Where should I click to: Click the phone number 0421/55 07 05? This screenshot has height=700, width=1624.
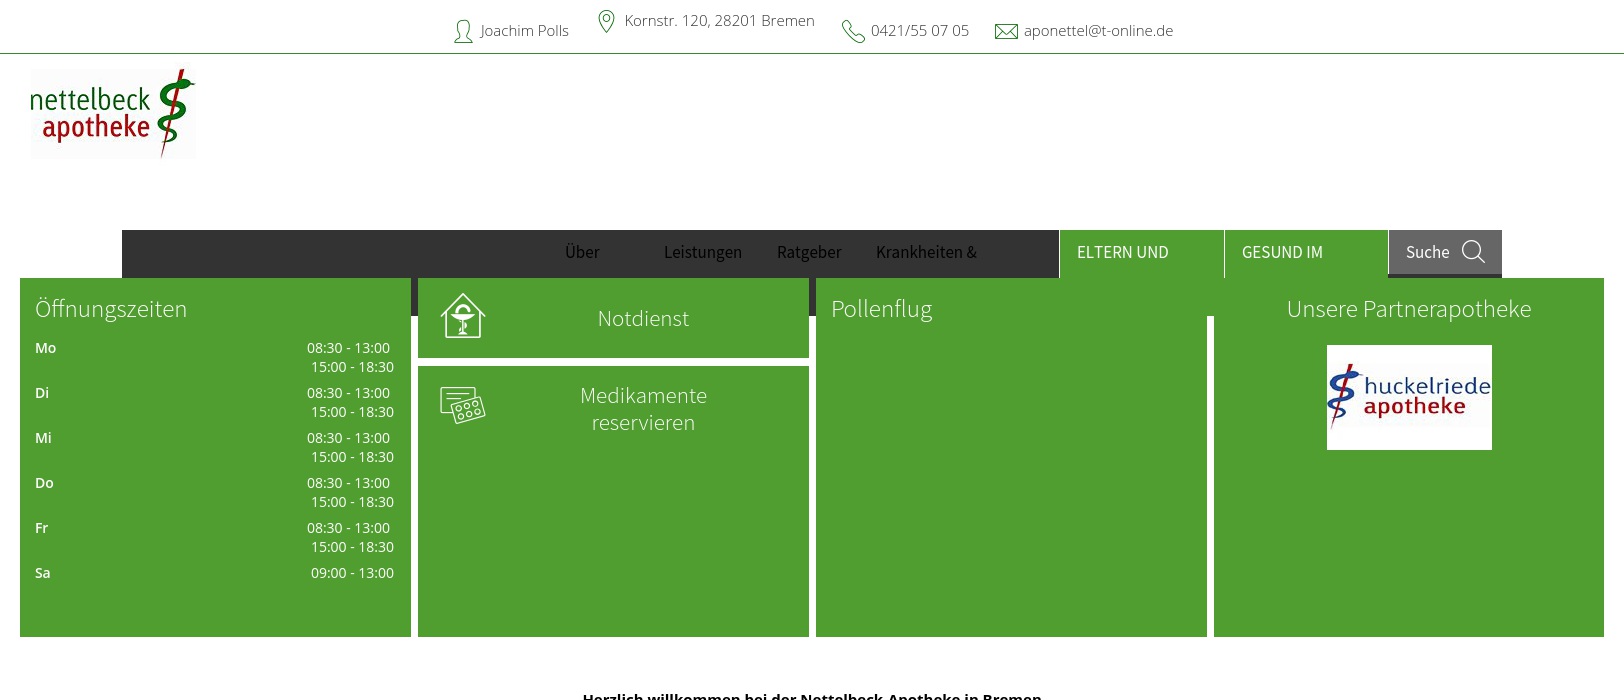click(x=919, y=31)
